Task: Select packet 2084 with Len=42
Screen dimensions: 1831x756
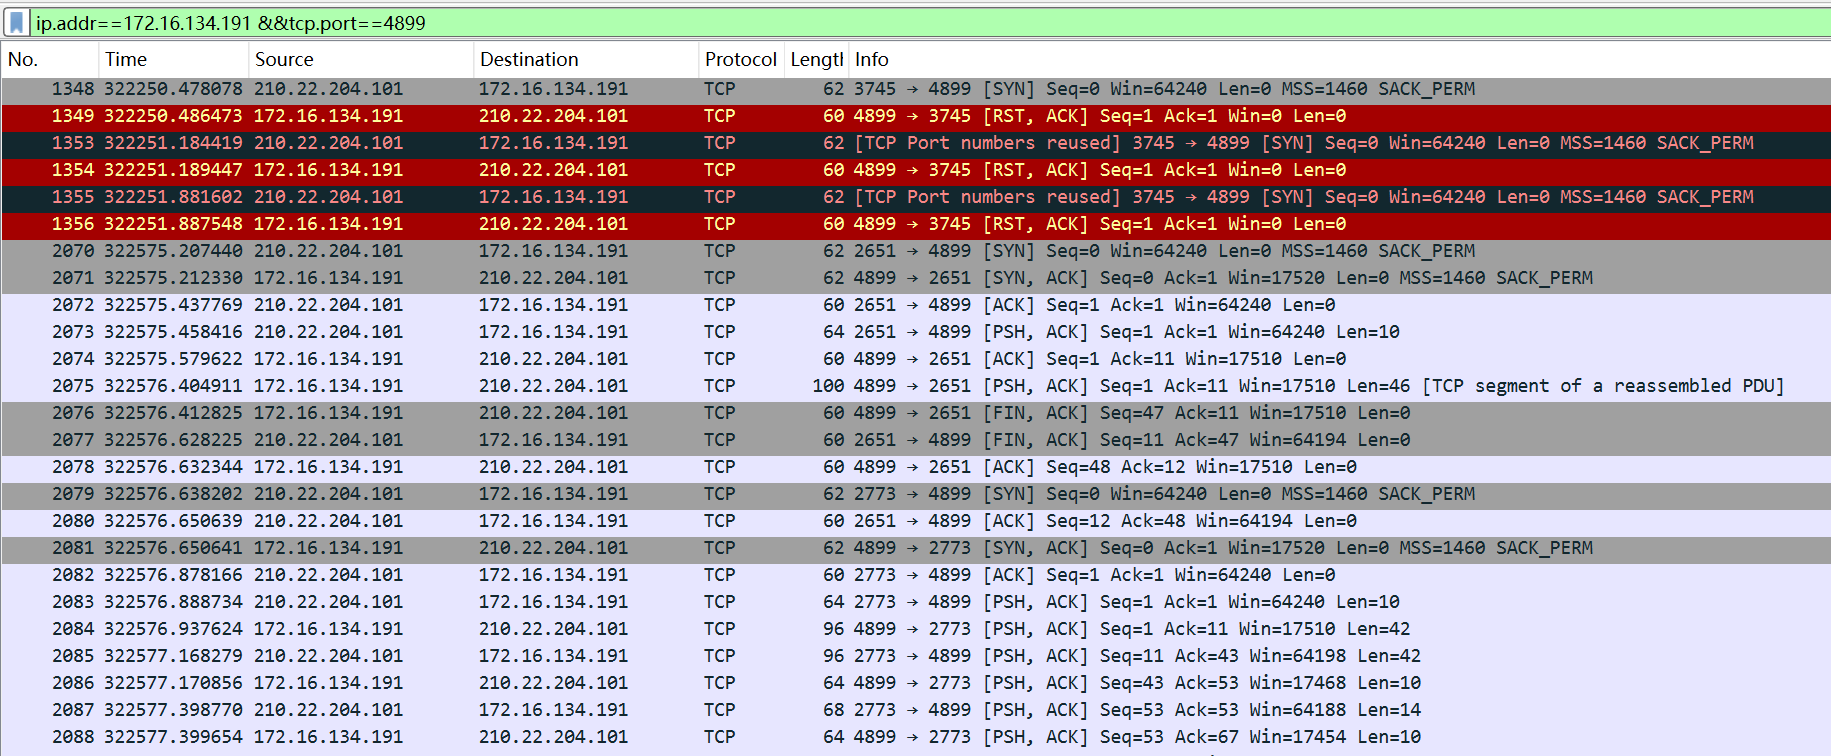Action: pyautogui.click(x=915, y=629)
